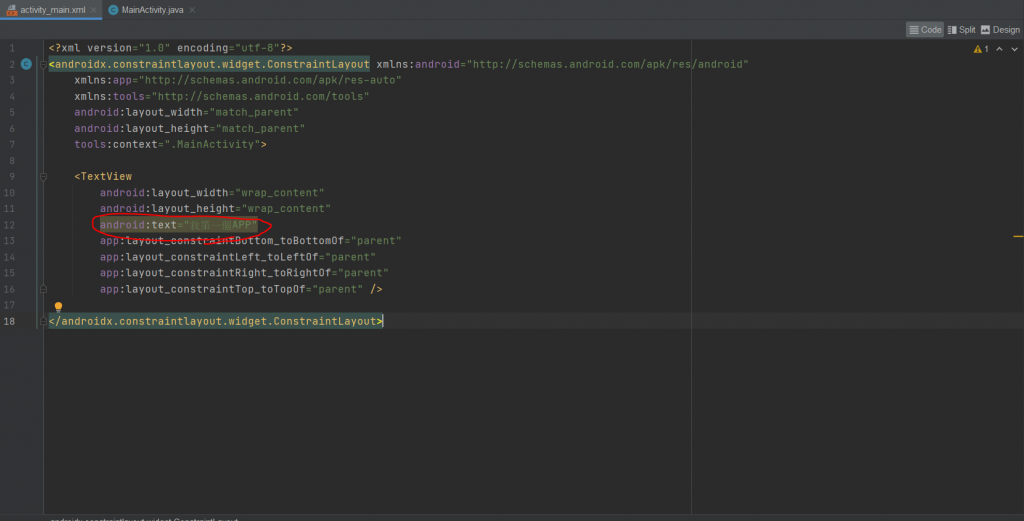Viewport: 1024px width, 521px height.
Task: Click the fold end marker at line 18
Action: point(43,321)
